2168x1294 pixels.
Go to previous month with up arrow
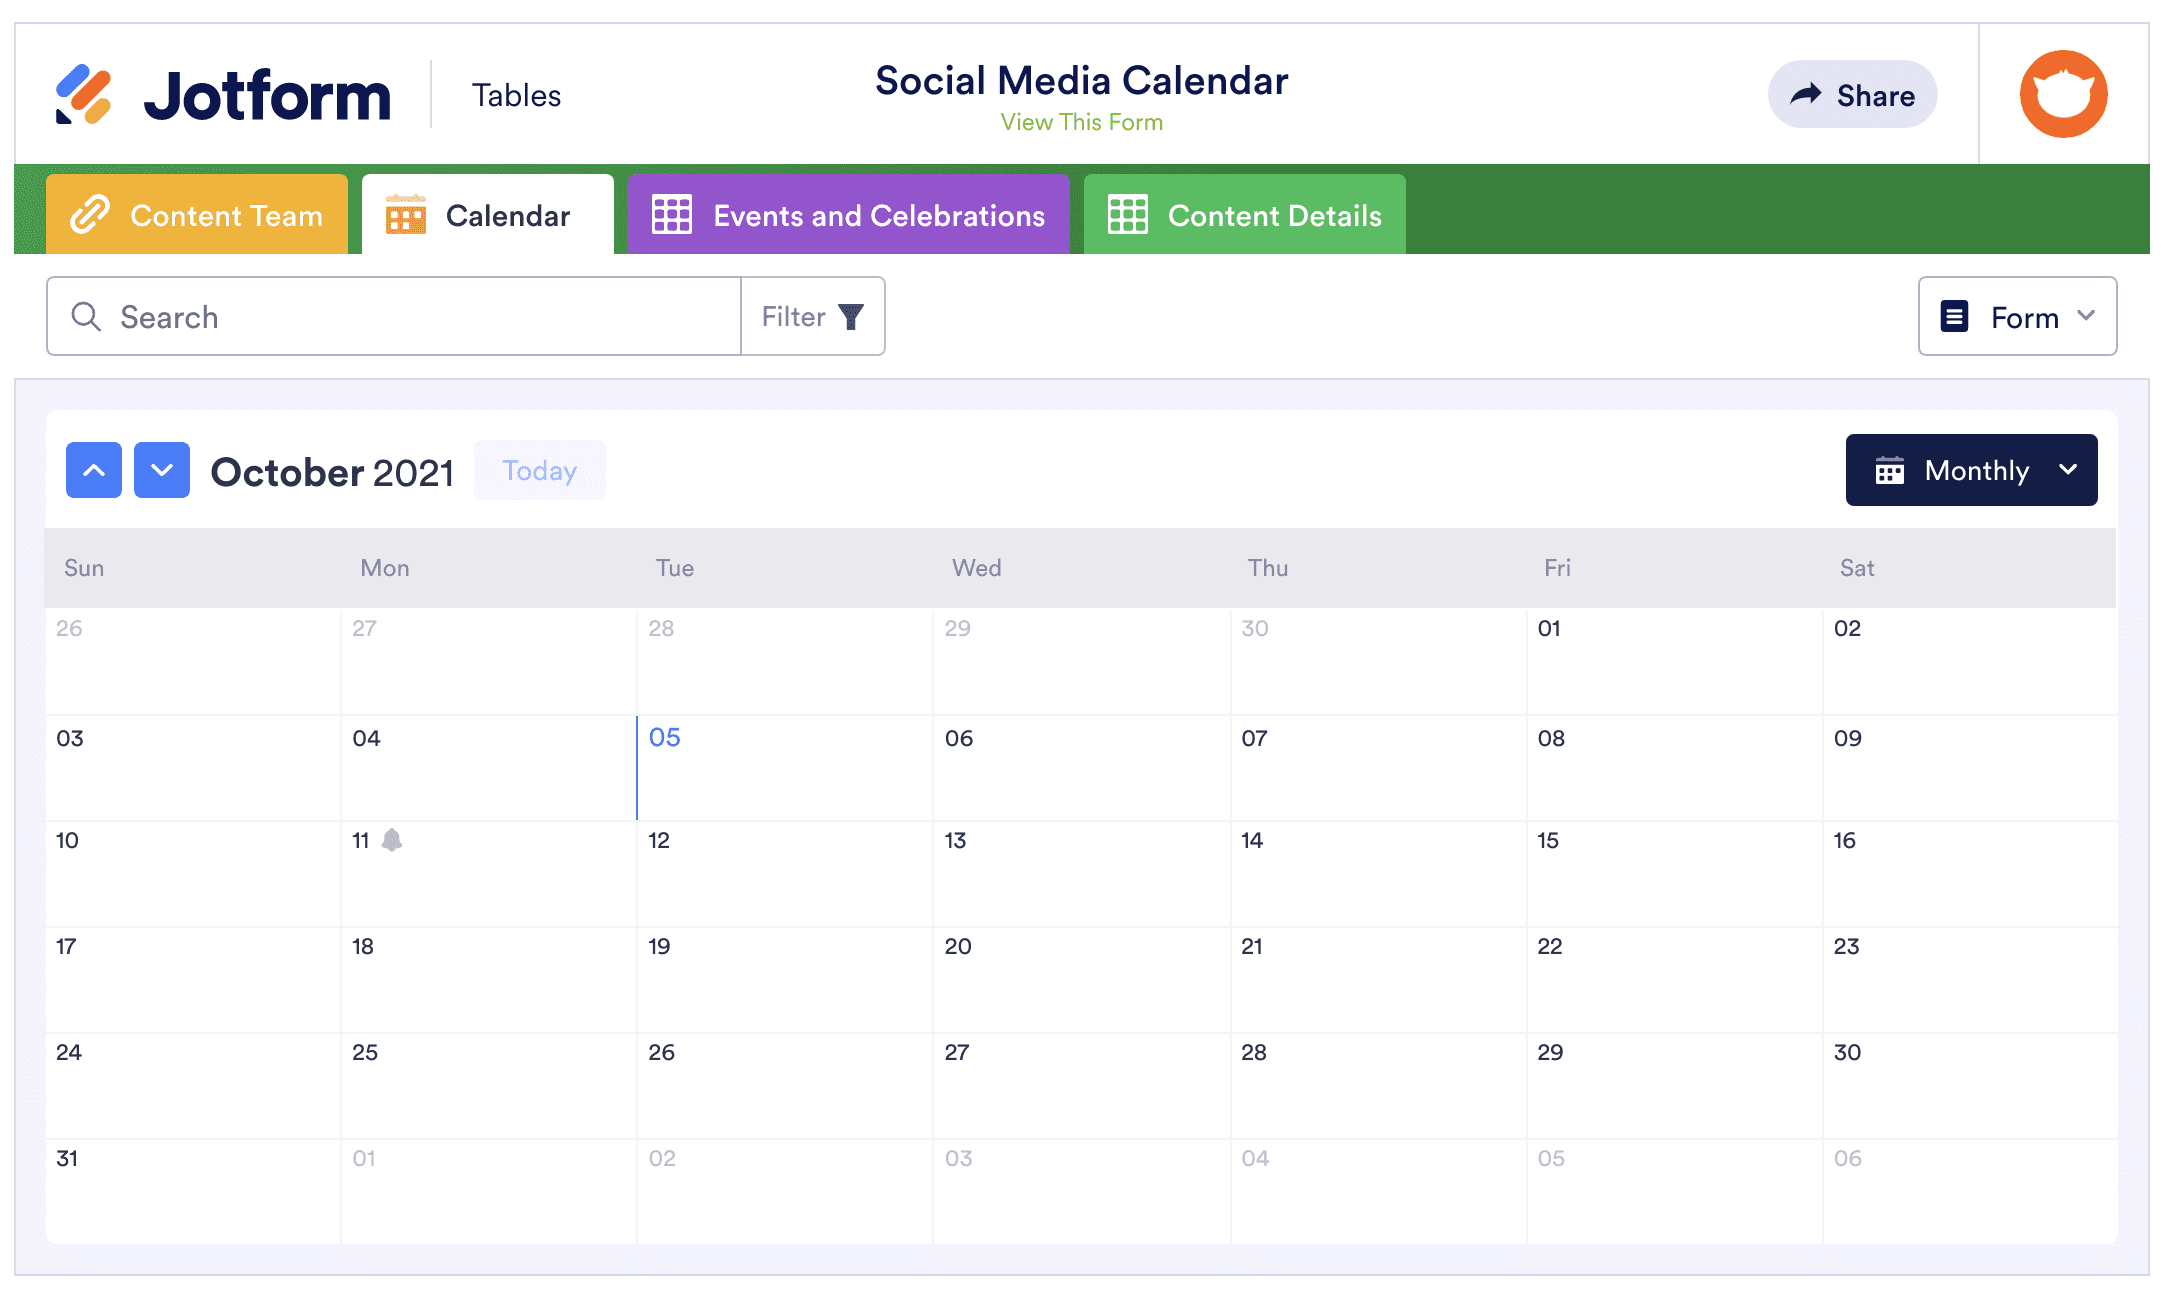94,470
